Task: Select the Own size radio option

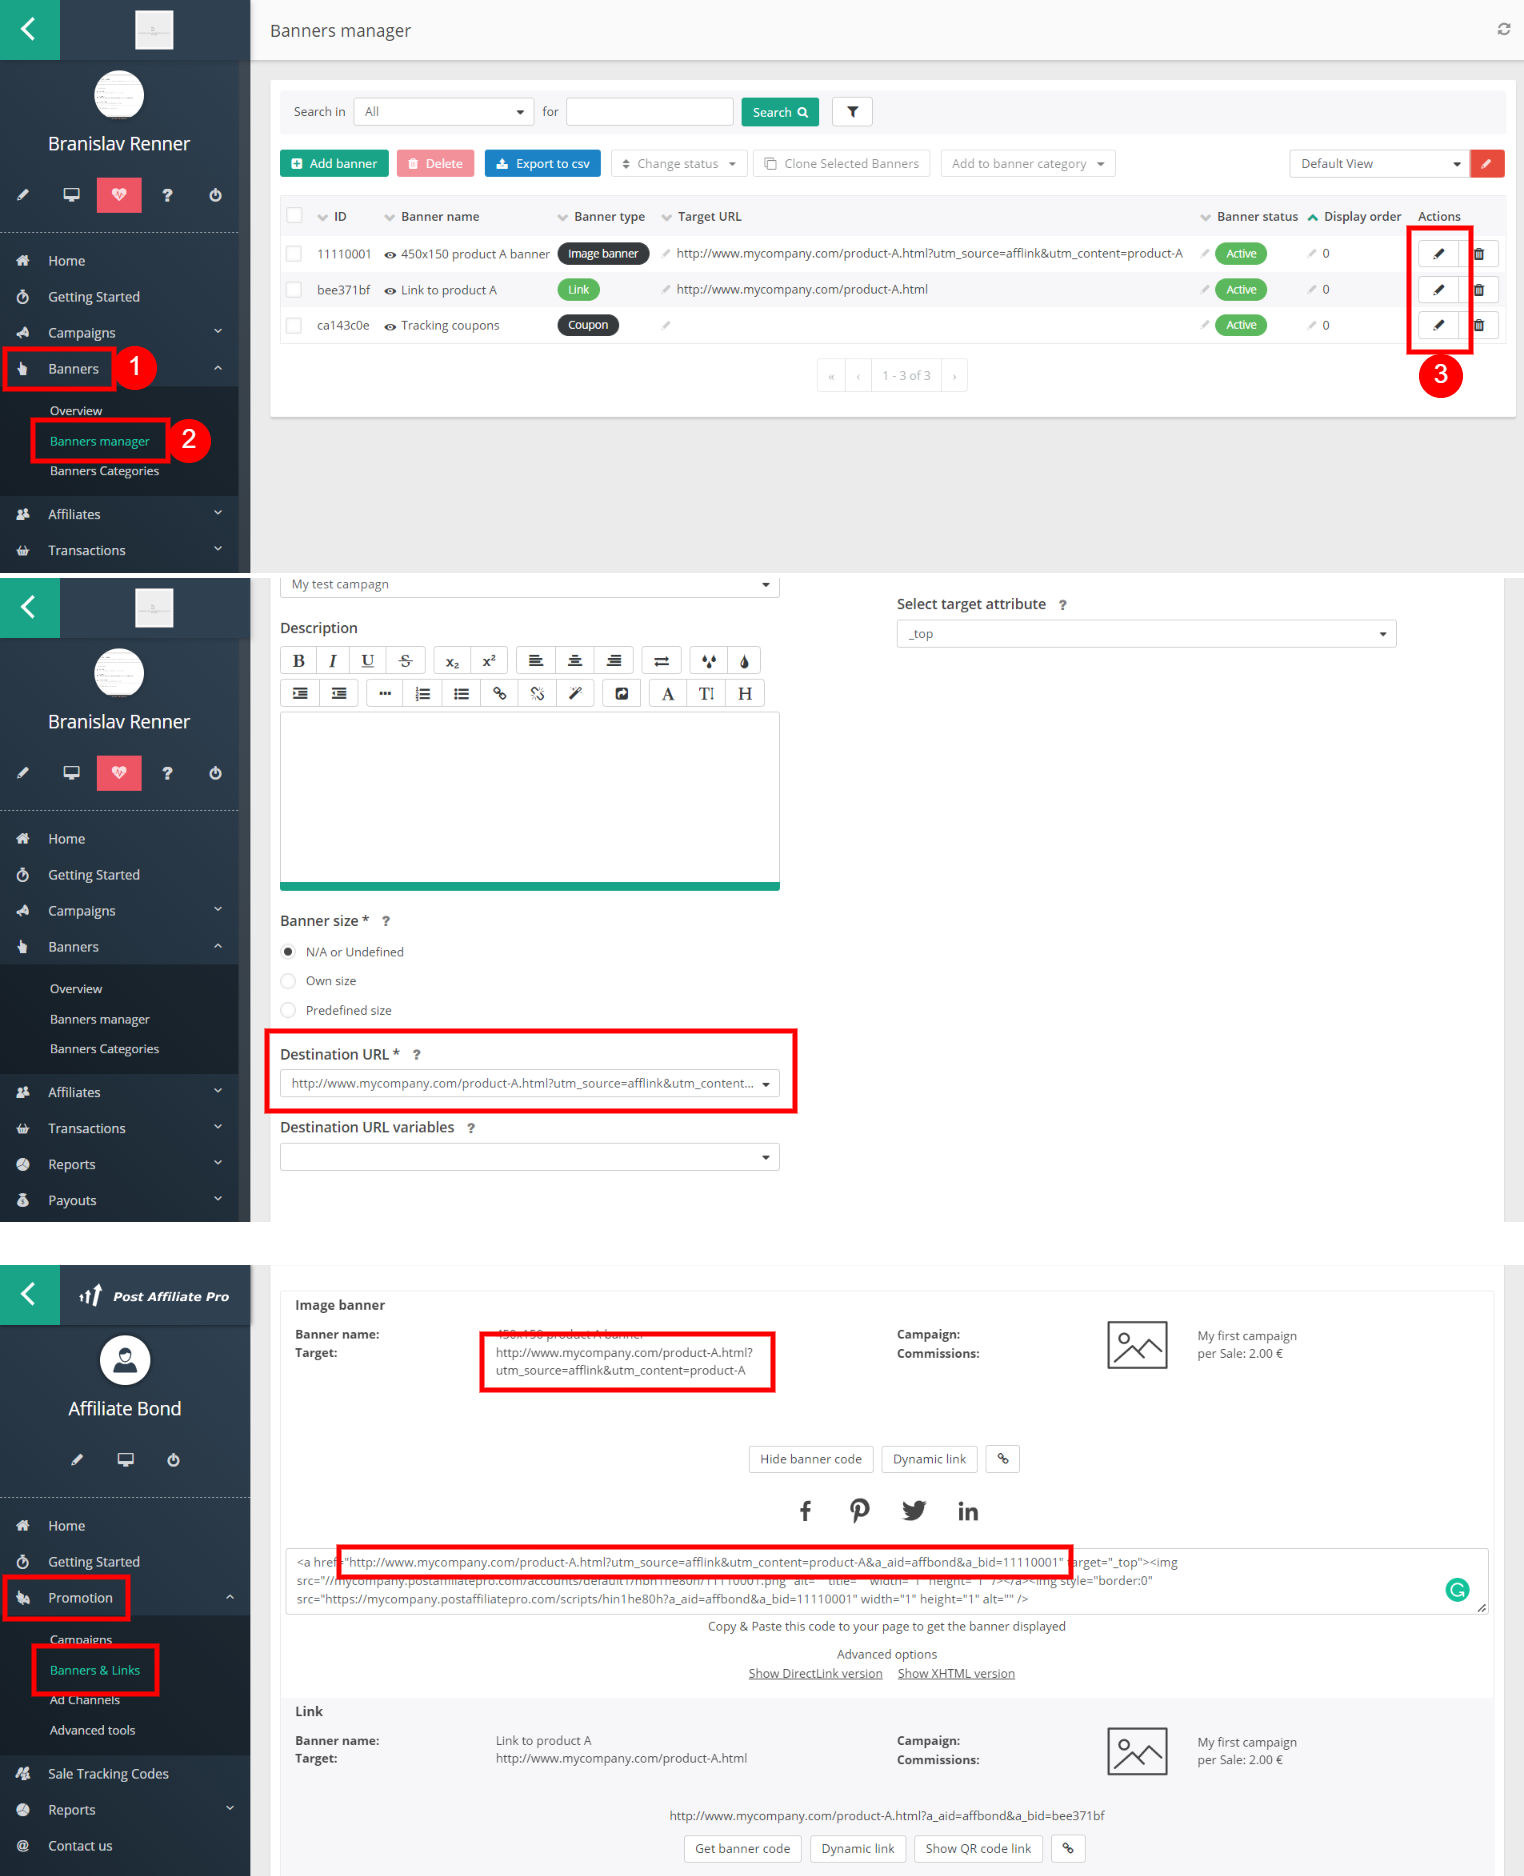Action: pos(288,981)
